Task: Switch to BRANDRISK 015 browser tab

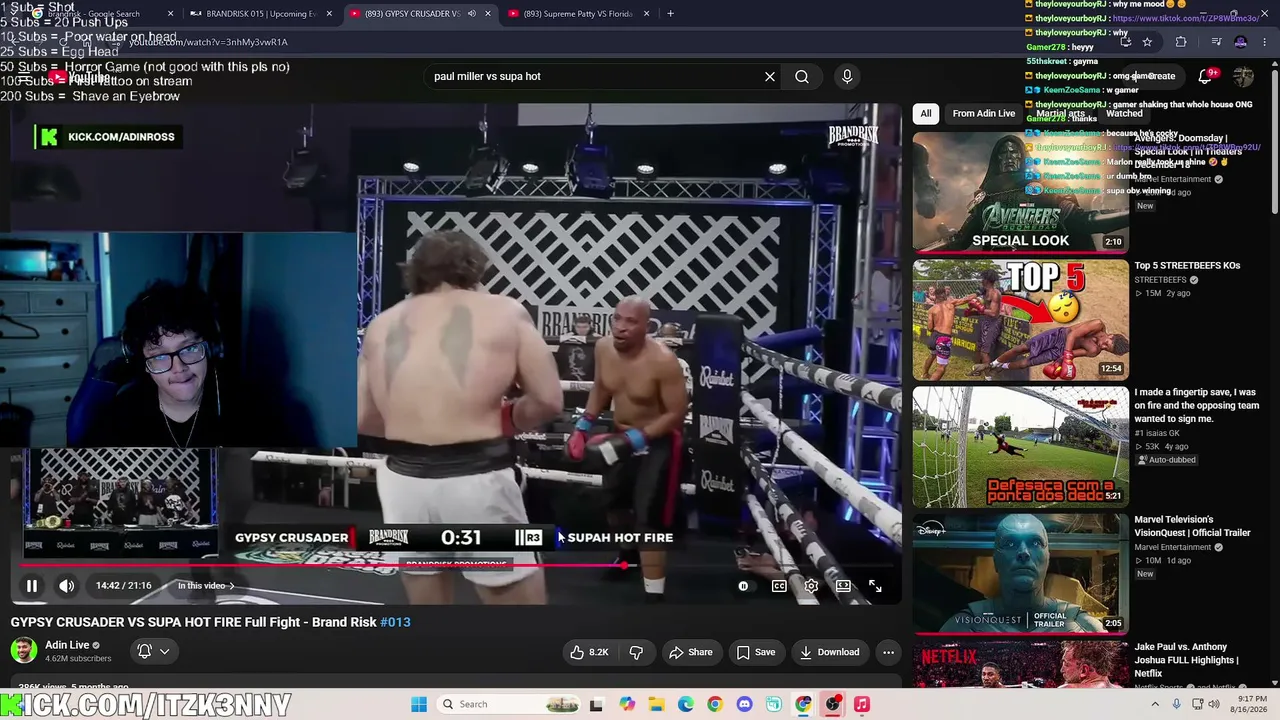Action: [262, 14]
